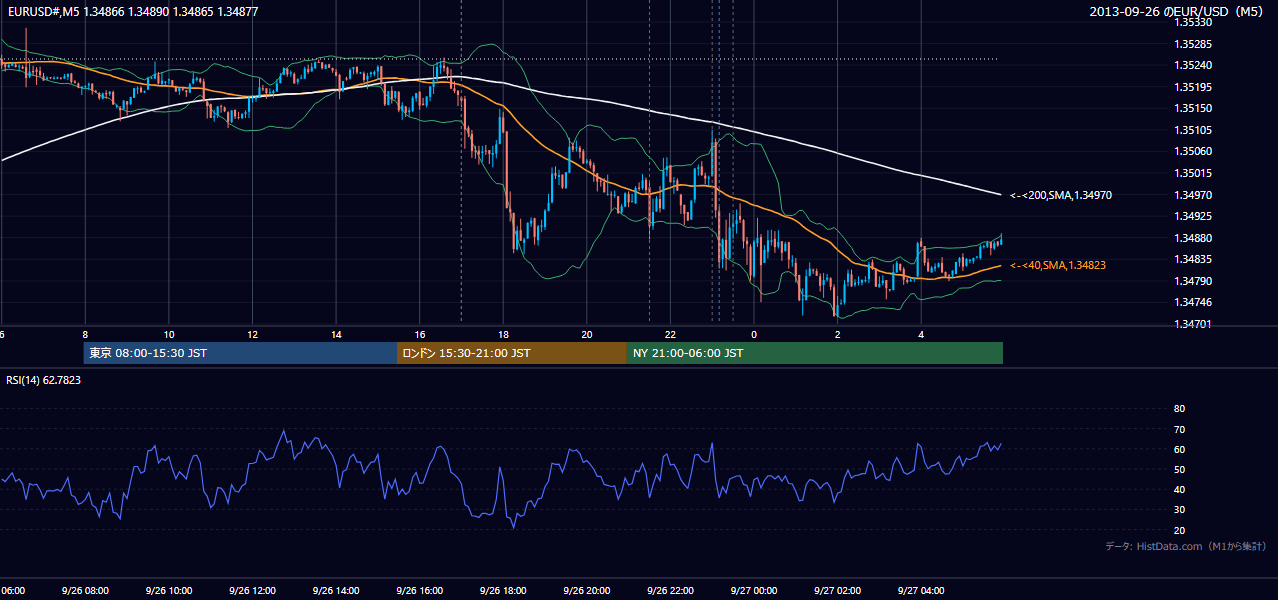This screenshot has width=1278, height=600.
Task: Click RSI scale value 30
Action: [1179, 509]
